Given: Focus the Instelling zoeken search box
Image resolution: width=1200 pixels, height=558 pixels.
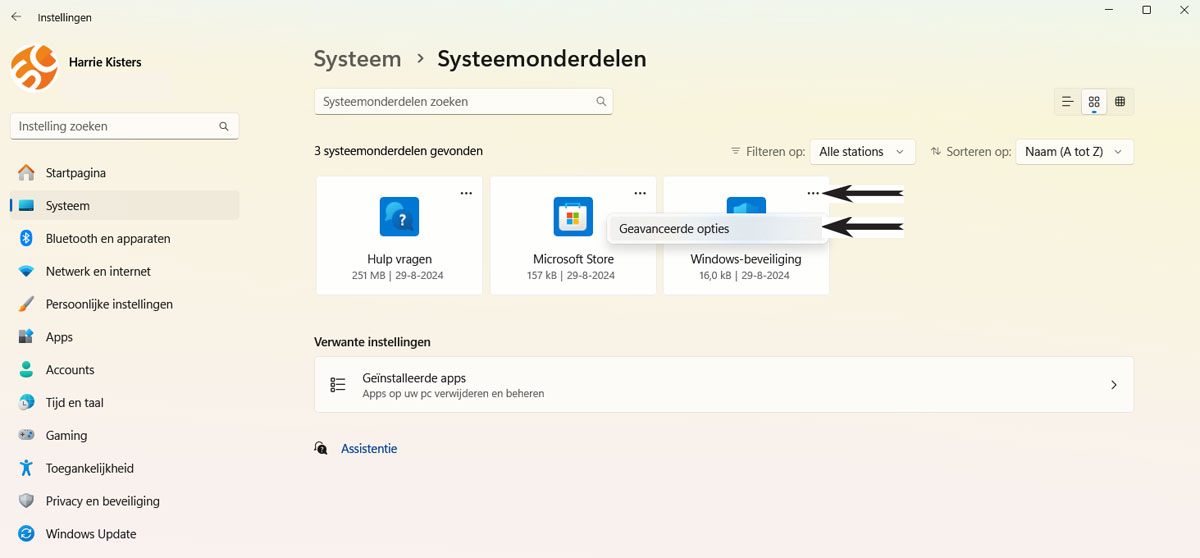Looking at the screenshot, I should click(124, 127).
